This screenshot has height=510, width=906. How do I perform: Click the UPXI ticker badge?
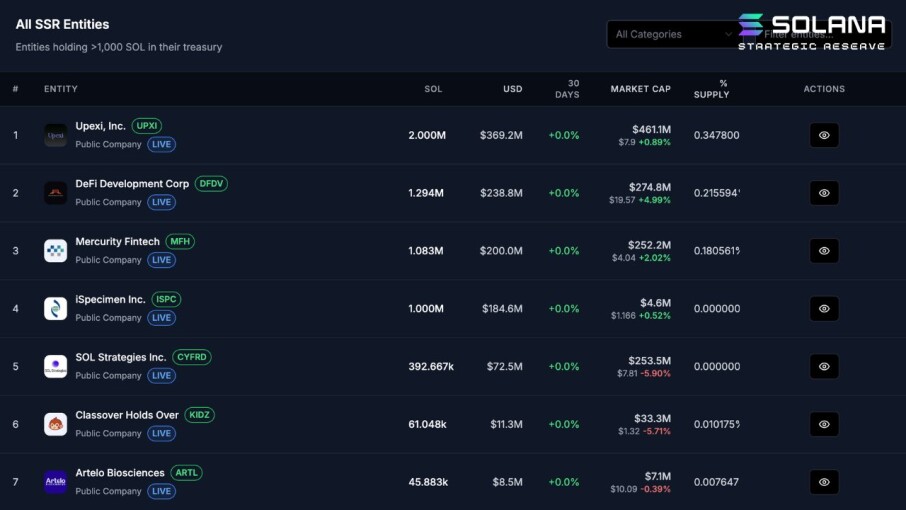click(x=147, y=125)
